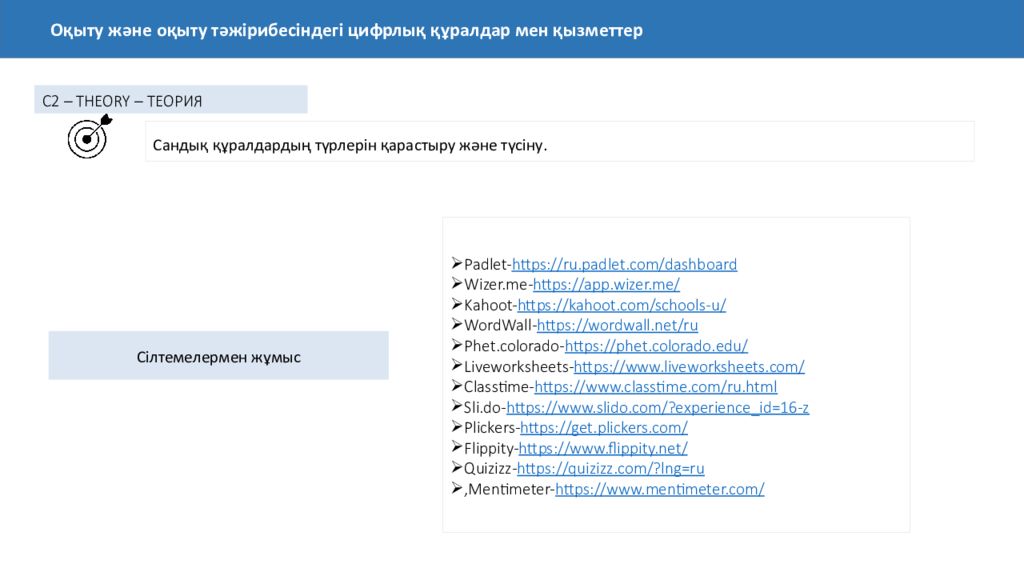Click the Plickers- label text
Screen dimensions: 1024x576
click(492, 428)
